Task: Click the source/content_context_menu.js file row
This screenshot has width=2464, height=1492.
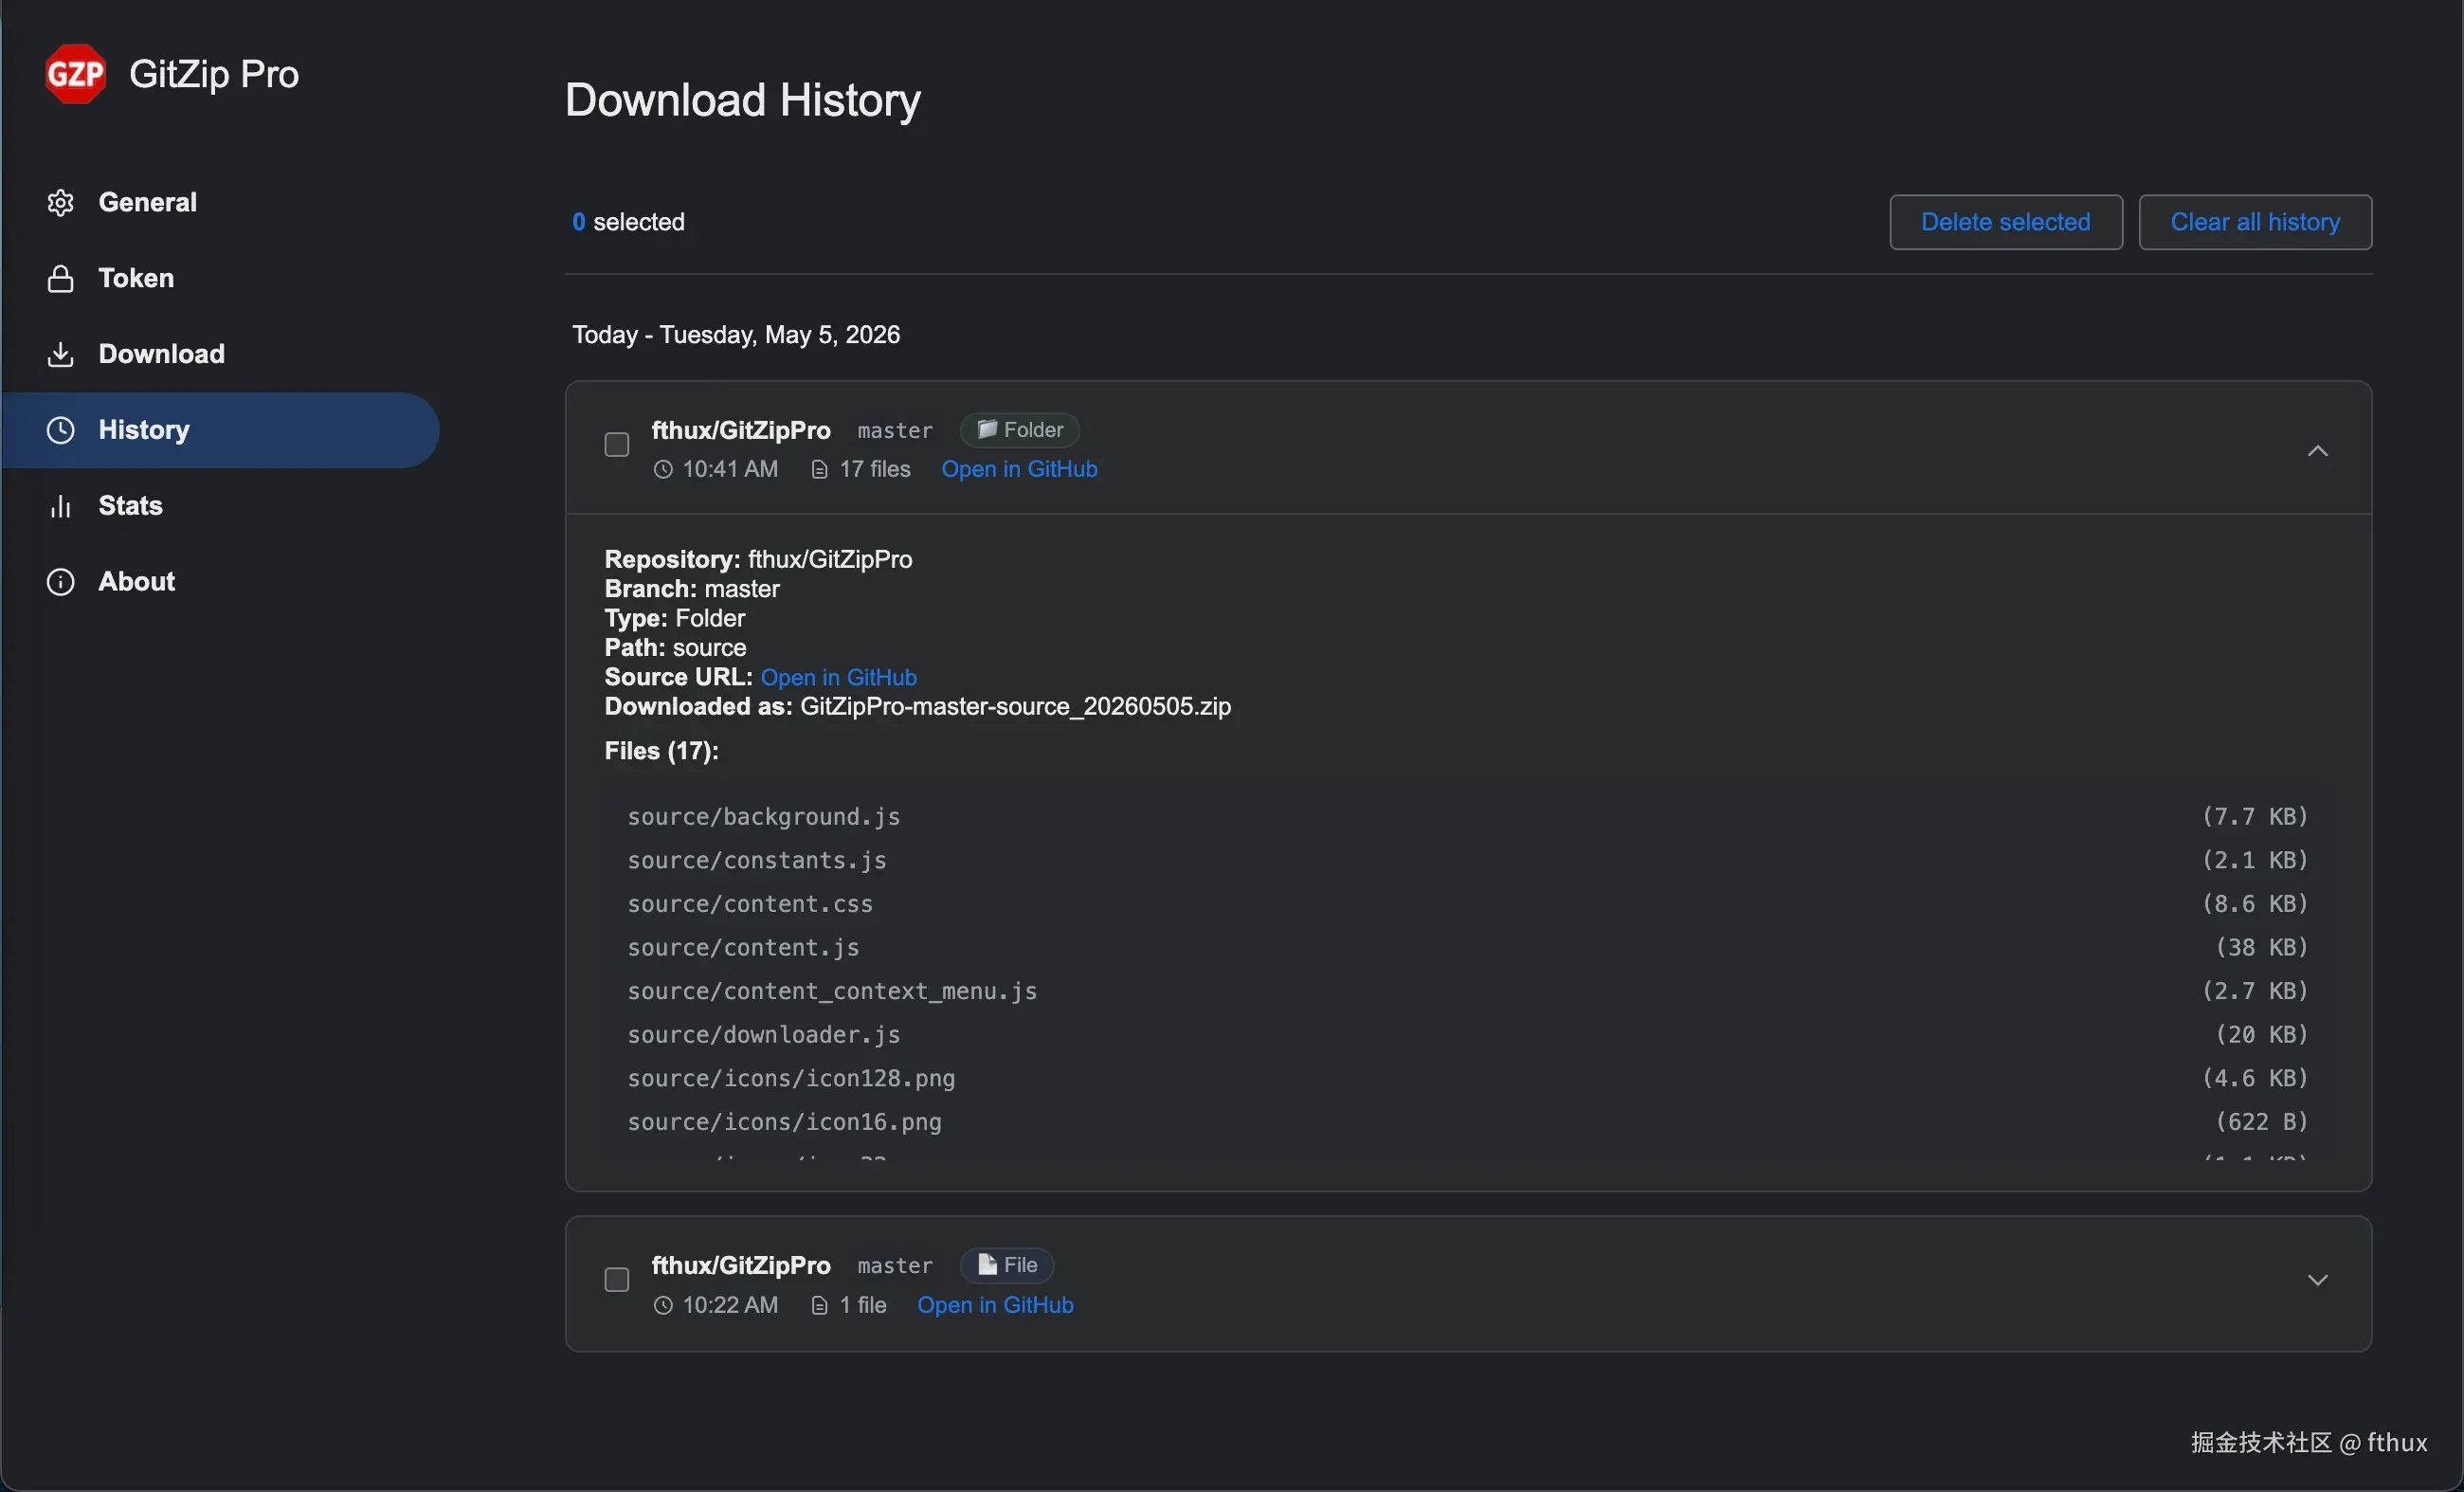Action: (x=1467, y=991)
